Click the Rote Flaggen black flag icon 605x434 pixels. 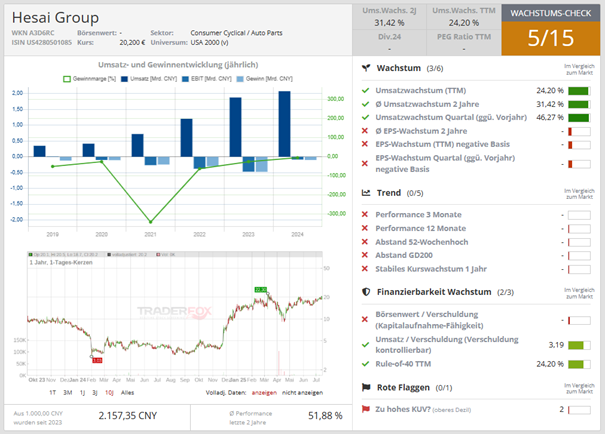pos(366,387)
